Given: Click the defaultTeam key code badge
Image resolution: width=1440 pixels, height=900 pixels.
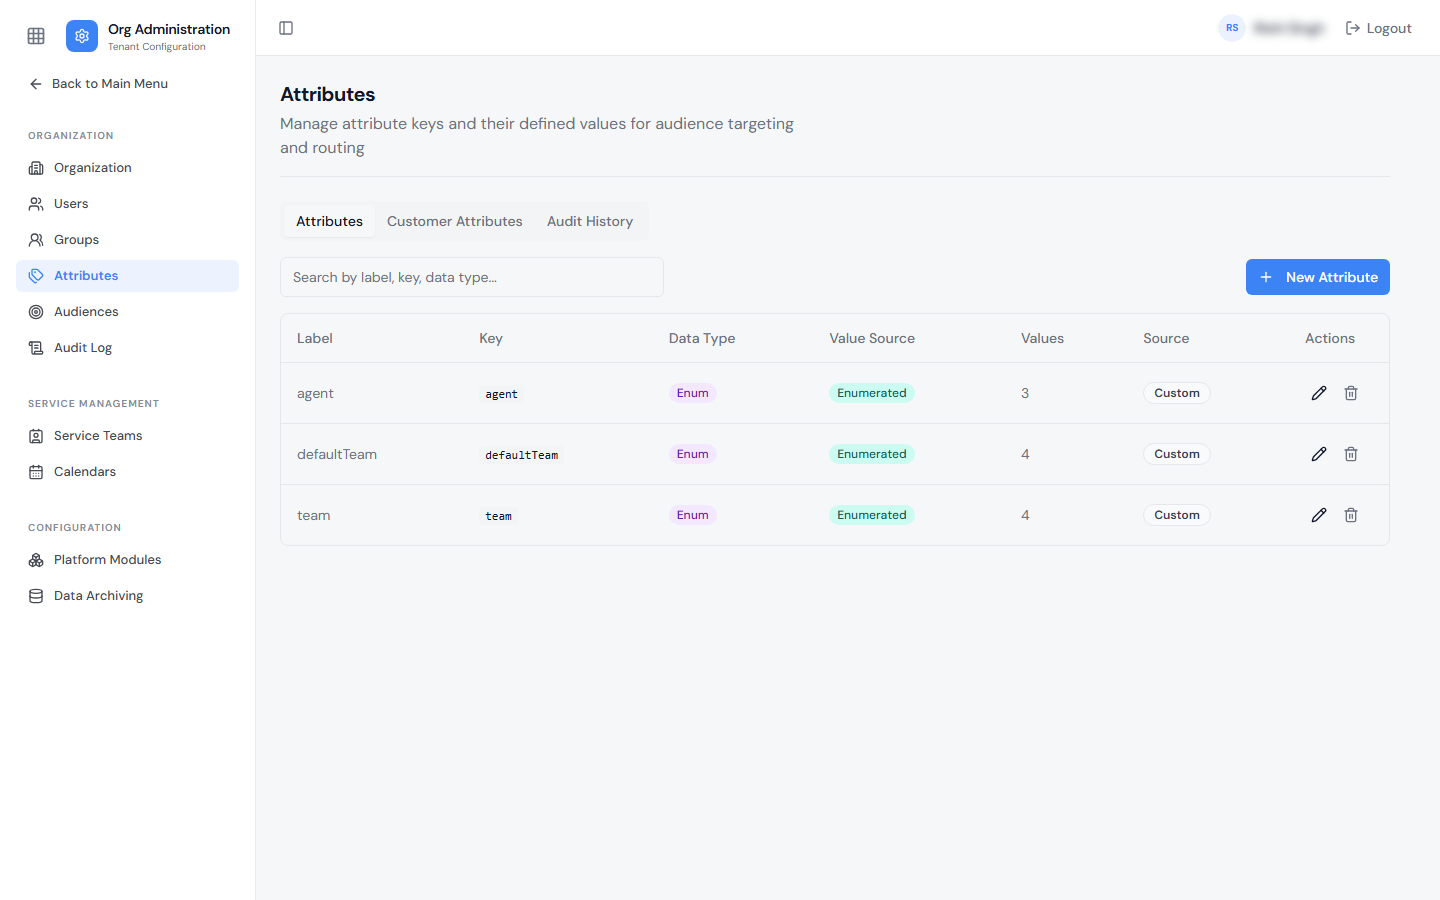Looking at the screenshot, I should pyautogui.click(x=522, y=455).
